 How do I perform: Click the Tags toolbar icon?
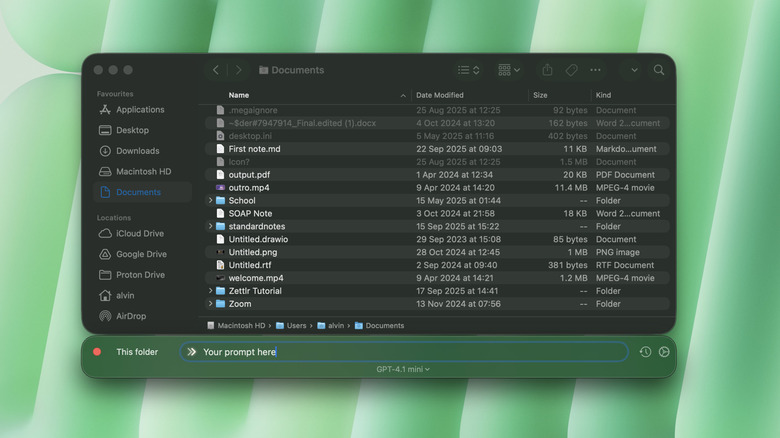[x=571, y=70]
